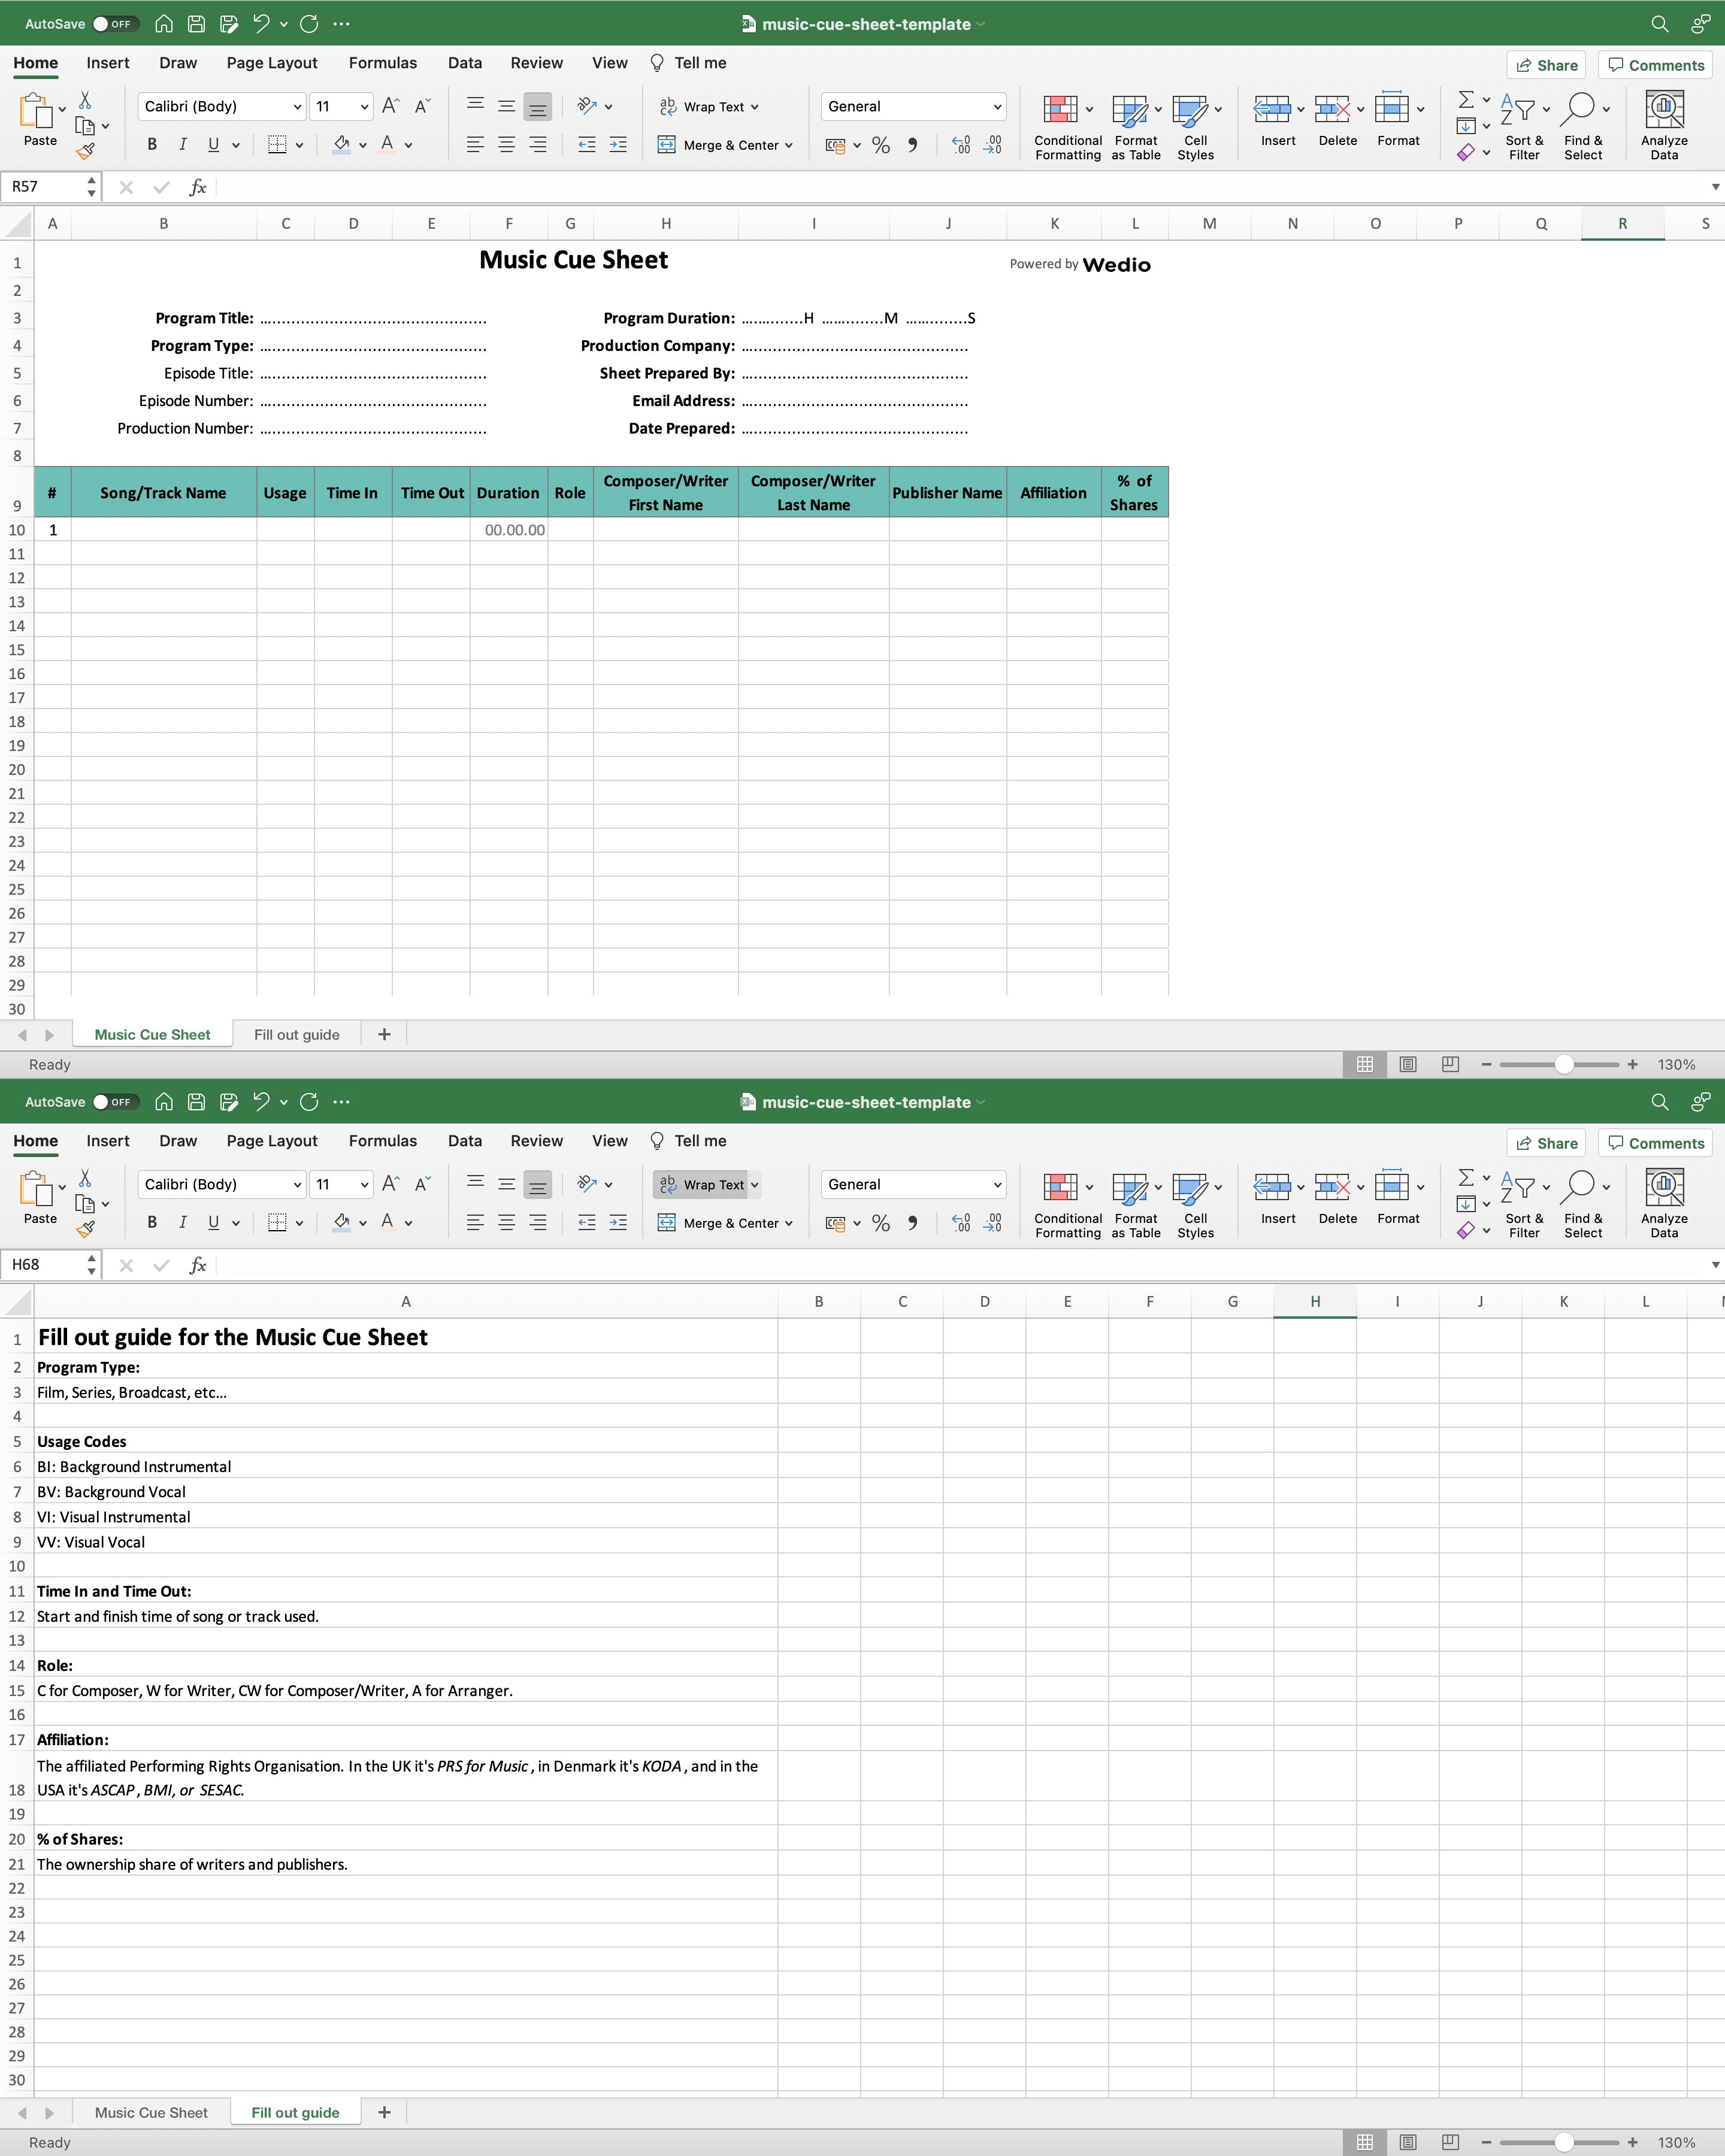Click Undo arrow in top window
The height and width of the screenshot is (2156, 1725).
pyautogui.click(x=261, y=24)
